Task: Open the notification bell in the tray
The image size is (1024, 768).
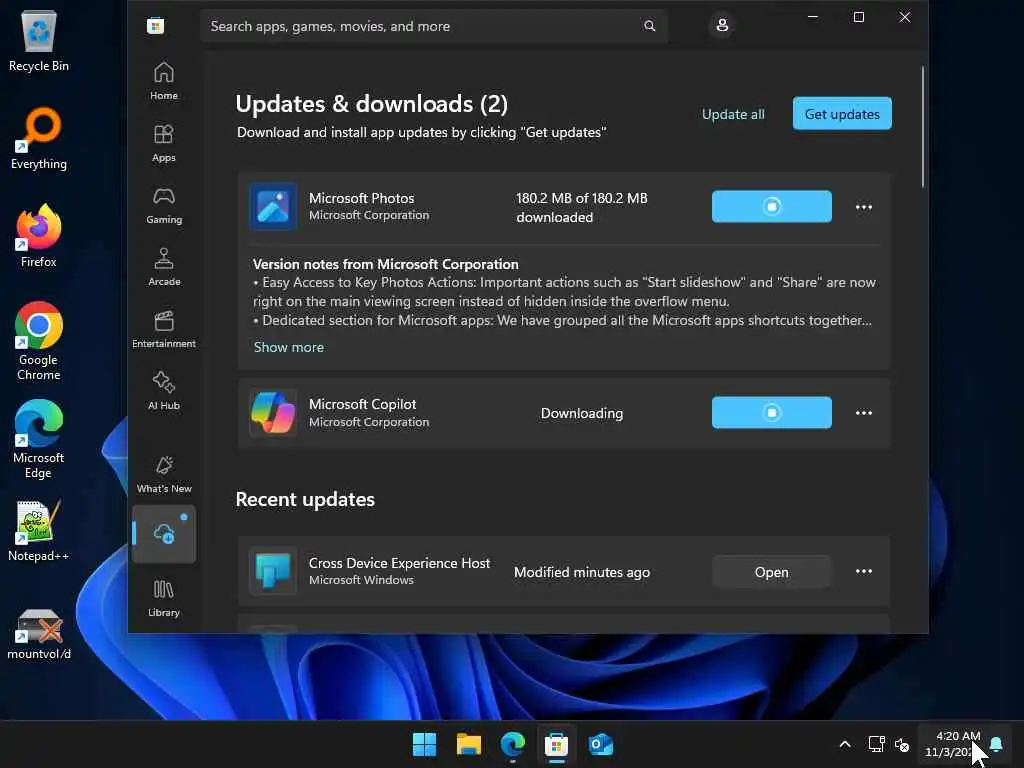Action: click(996, 744)
